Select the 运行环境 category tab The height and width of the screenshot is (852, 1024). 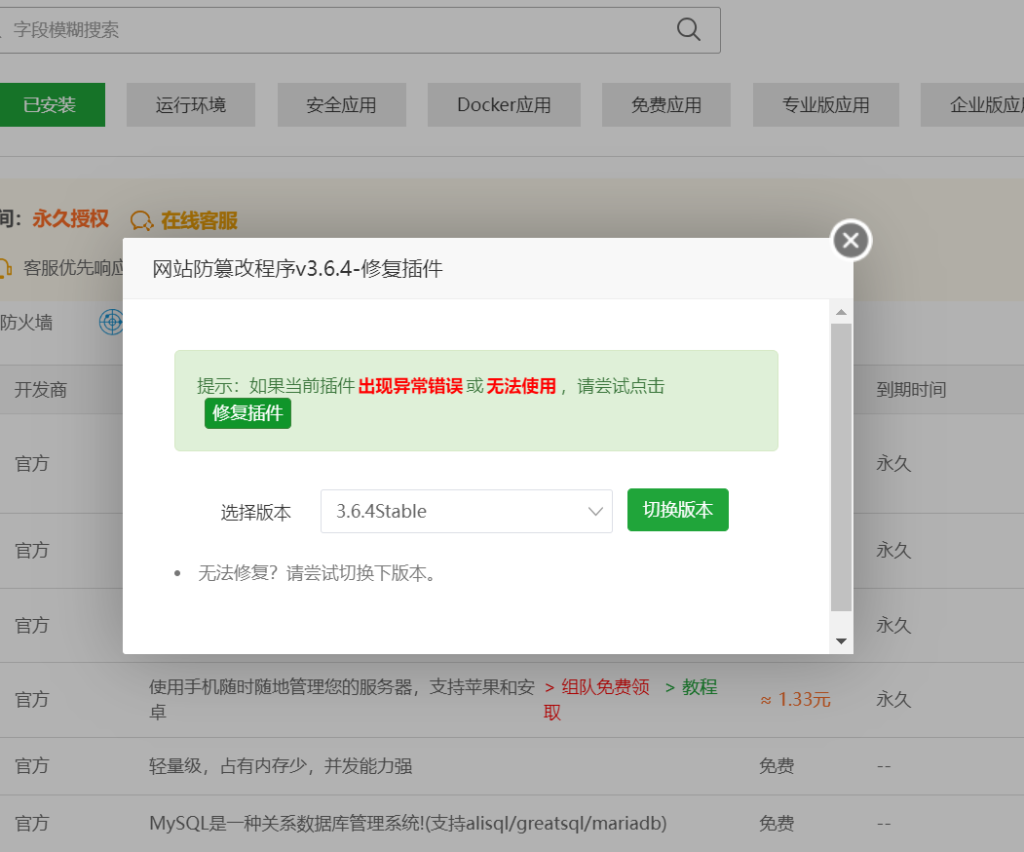(x=191, y=105)
